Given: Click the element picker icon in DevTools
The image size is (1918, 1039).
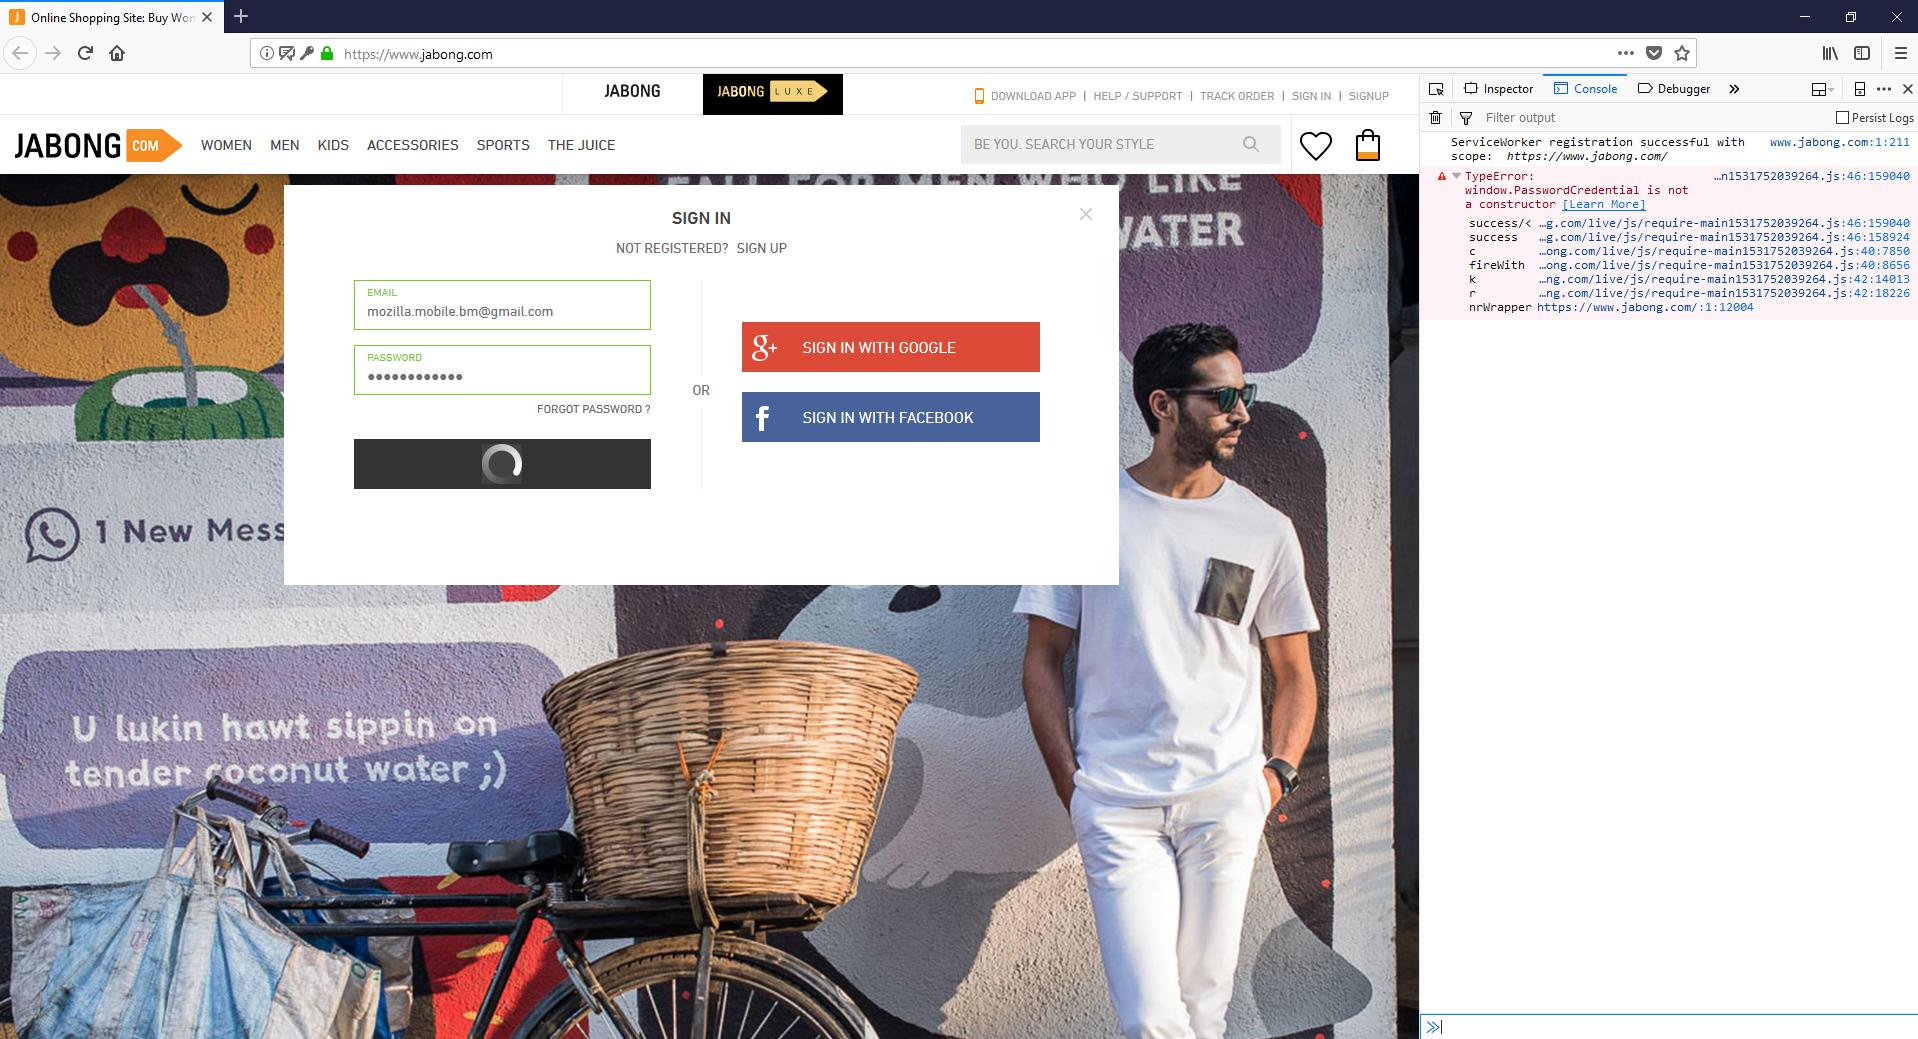Looking at the screenshot, I should (1436, 89).
